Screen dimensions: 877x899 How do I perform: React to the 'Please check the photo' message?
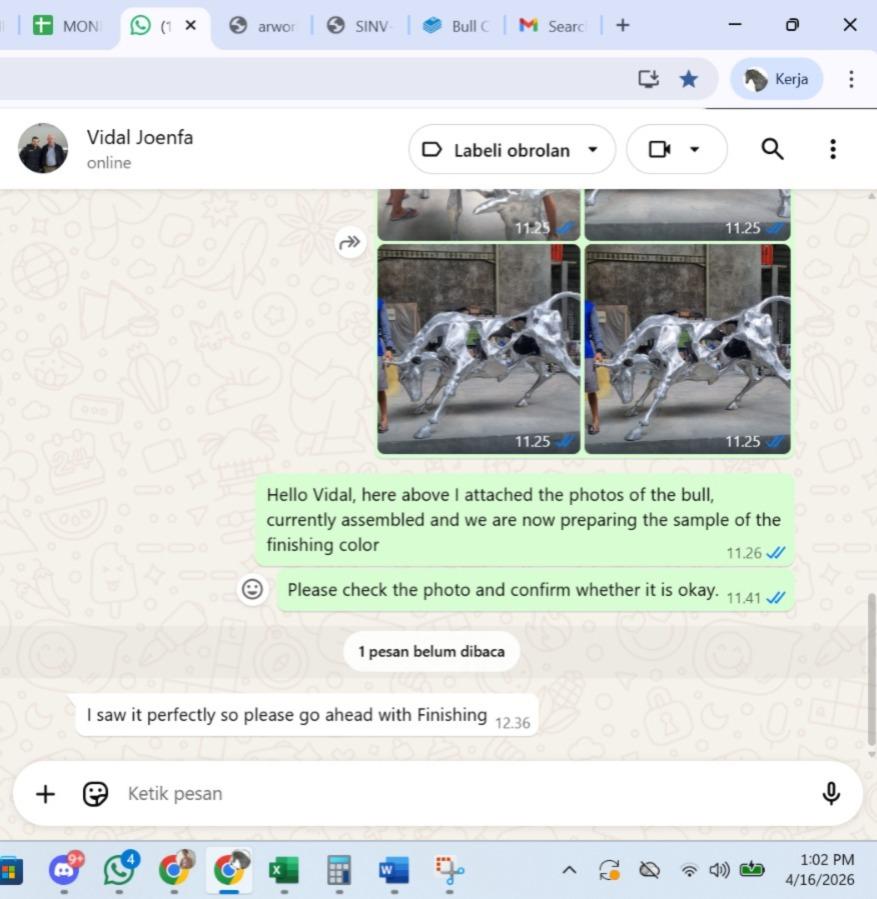point(253,590)
